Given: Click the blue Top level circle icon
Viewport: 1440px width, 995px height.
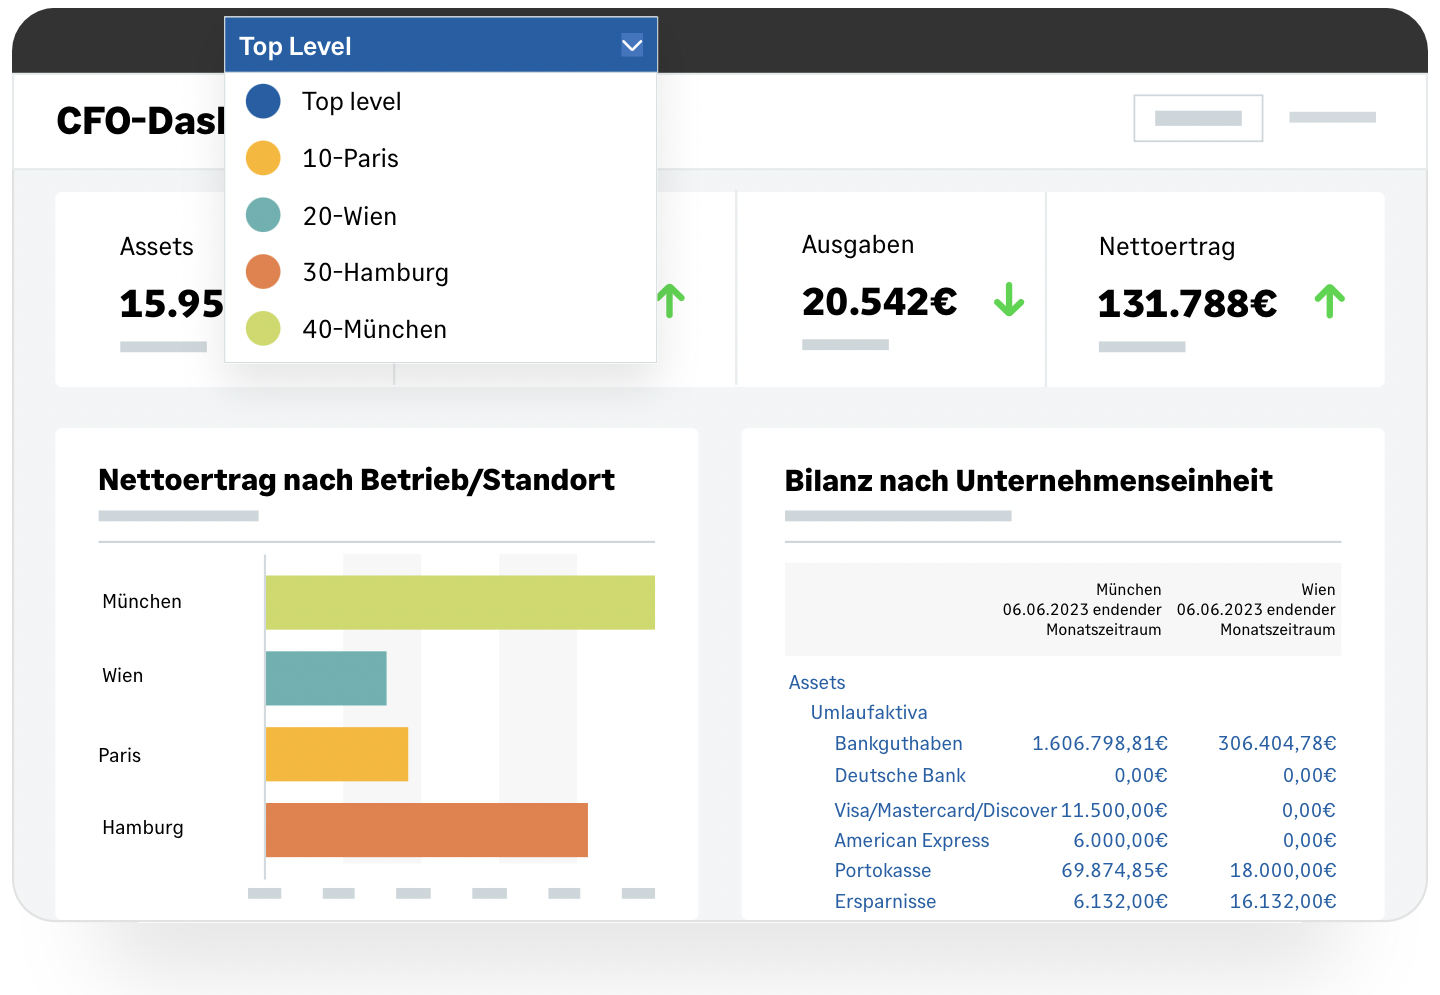Looking at the screenshot, I should click(x=263, y=101).
